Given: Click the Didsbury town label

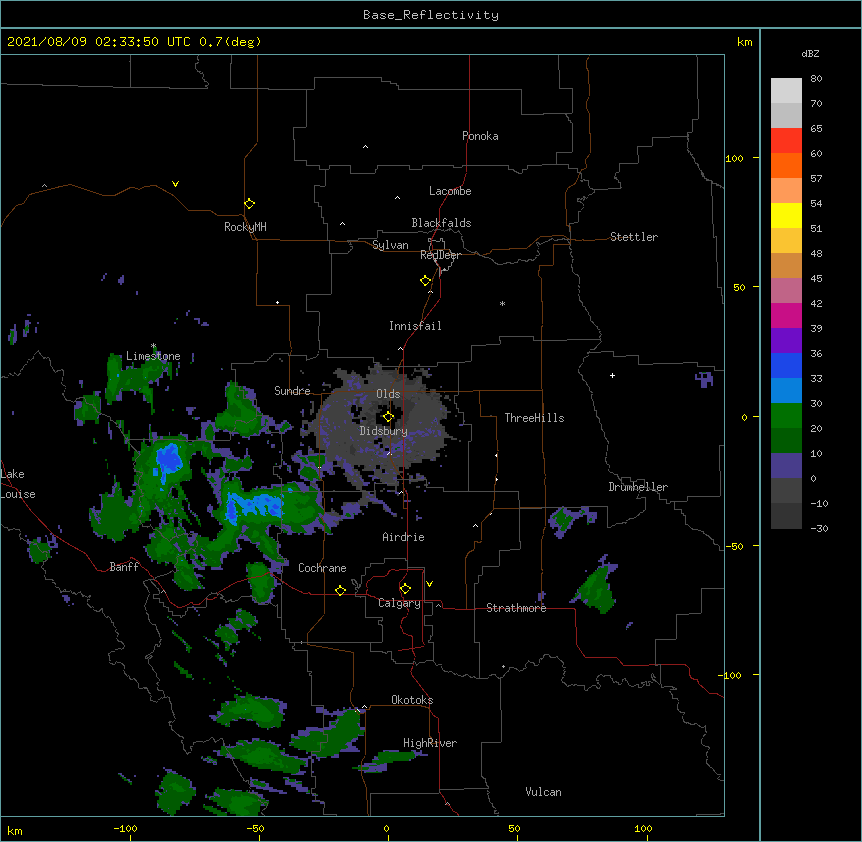Looking at the screenshot, I should coord(384,431).
